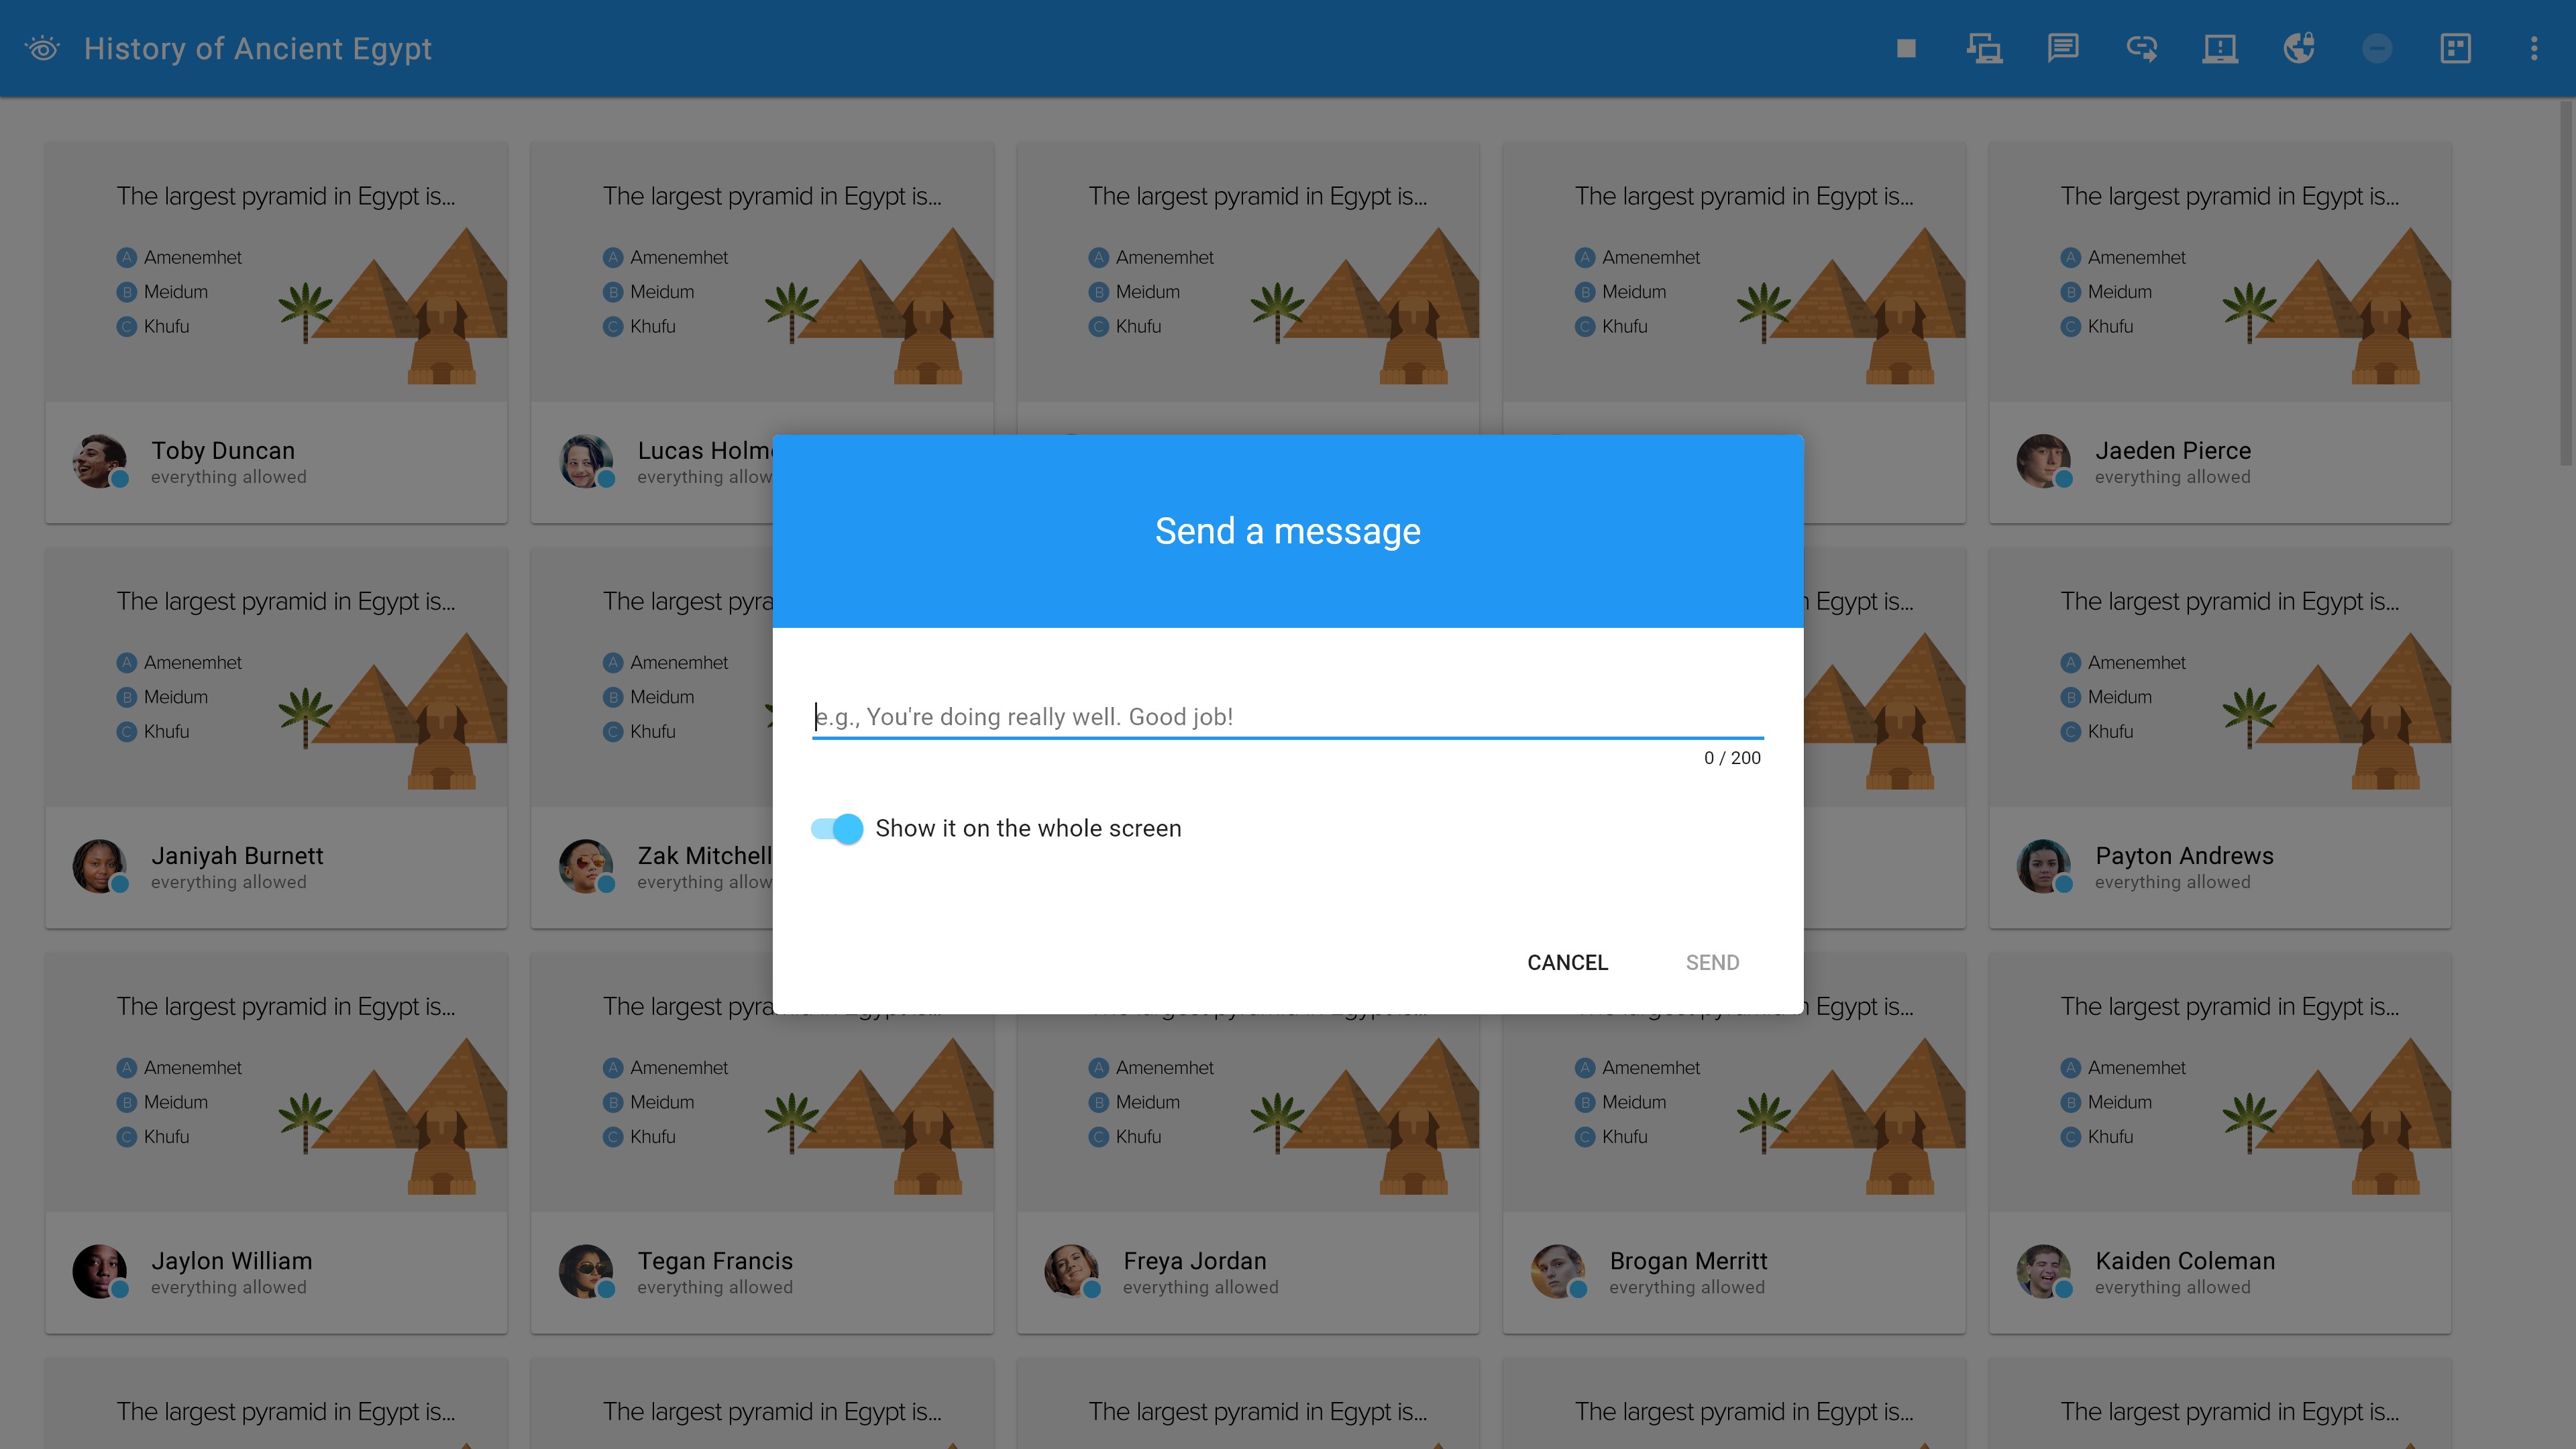
Task: Click everything allowed under Brogan Merritt
Action: pyautogui.click(x=1687, y=1287)
